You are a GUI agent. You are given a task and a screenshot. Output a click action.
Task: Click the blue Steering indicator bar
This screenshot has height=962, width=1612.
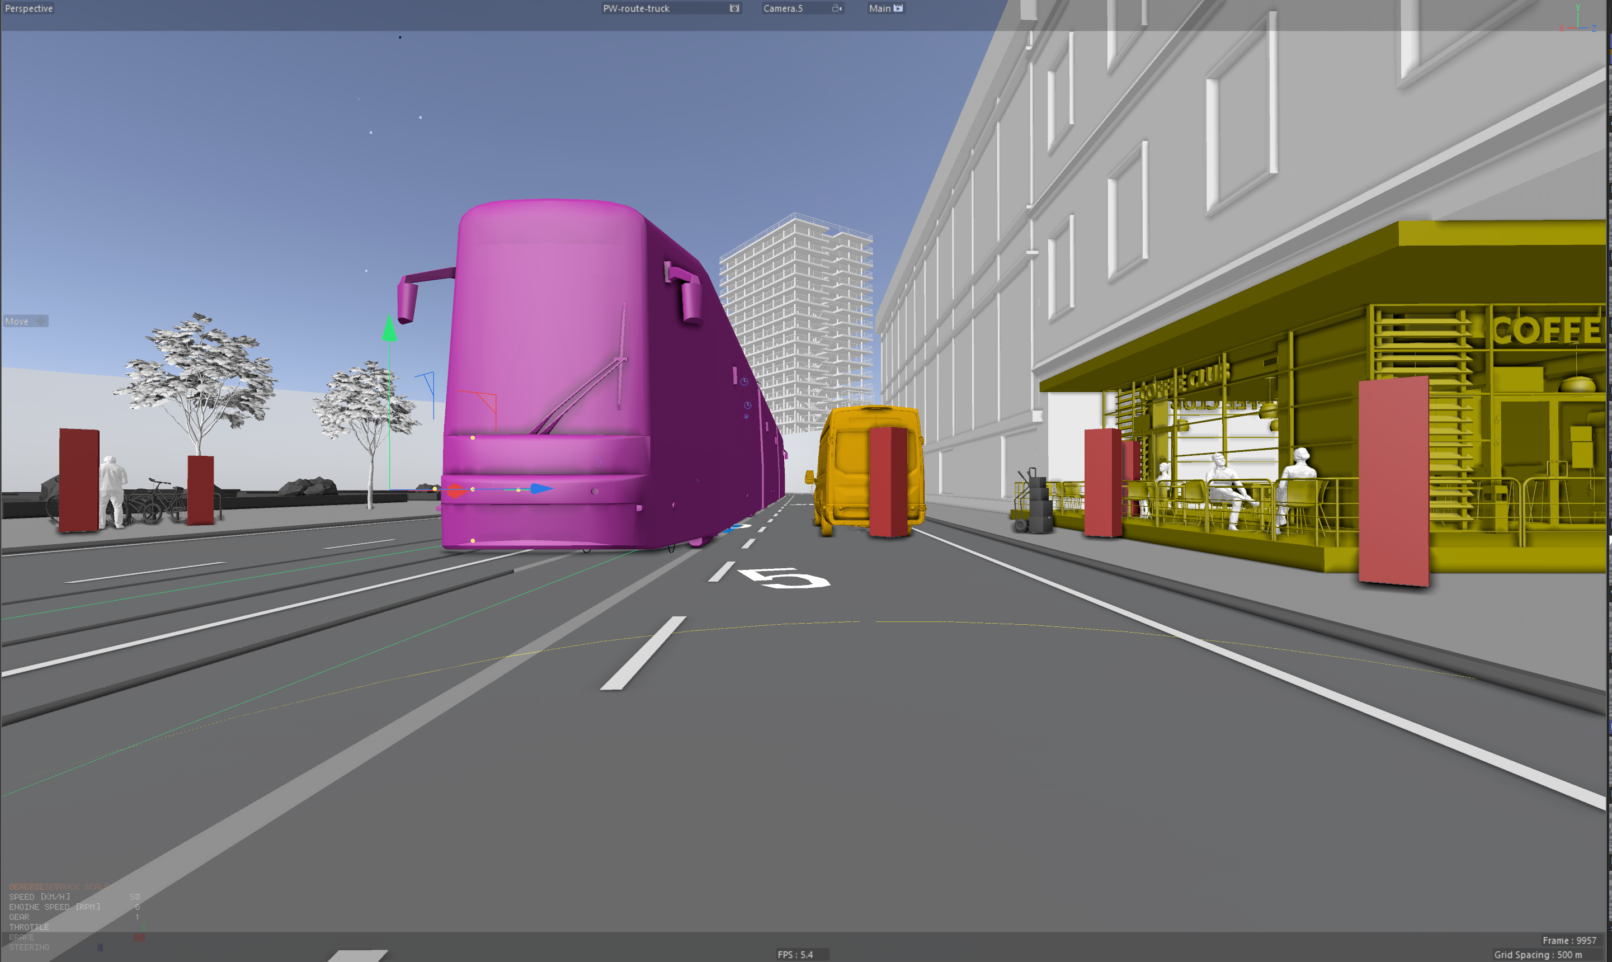pos(100,948)
